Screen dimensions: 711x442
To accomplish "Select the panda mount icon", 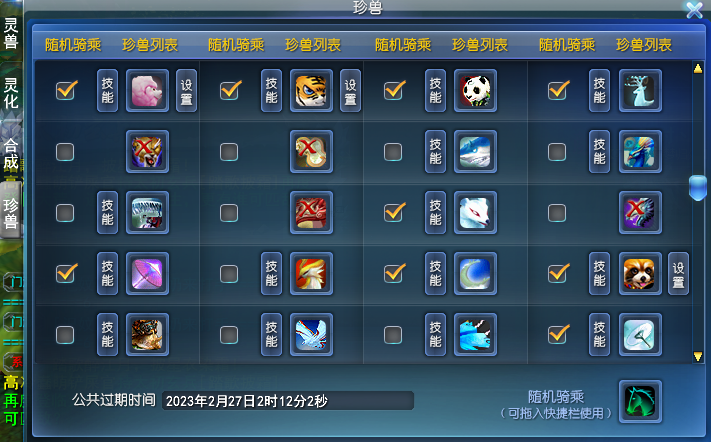I will click(475, 90).
